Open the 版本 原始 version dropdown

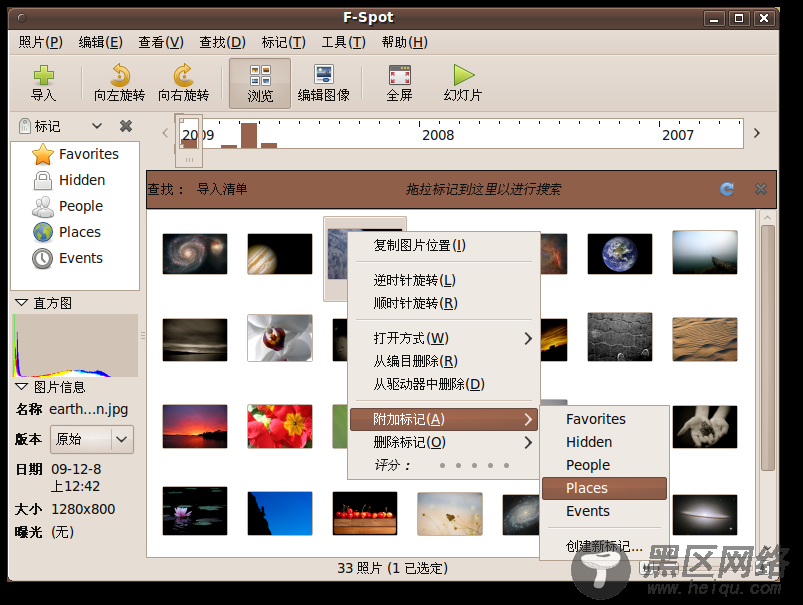[92, 439]
